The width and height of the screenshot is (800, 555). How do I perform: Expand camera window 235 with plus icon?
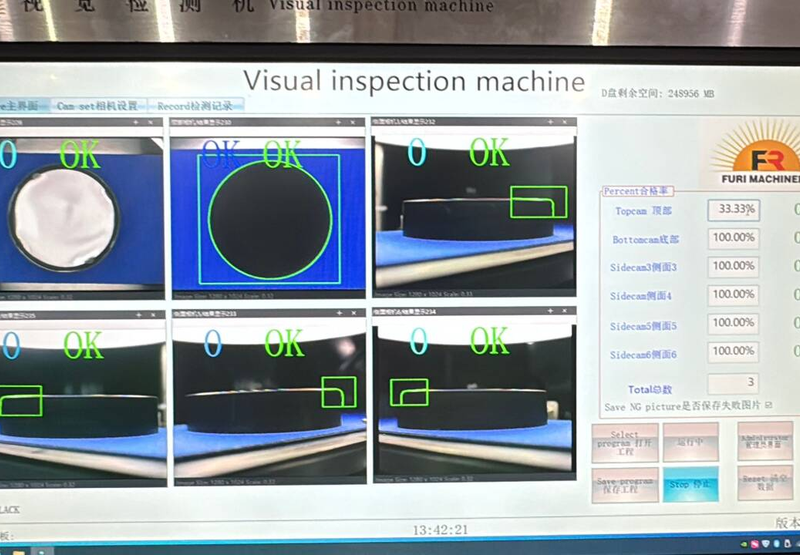point(138,315)
